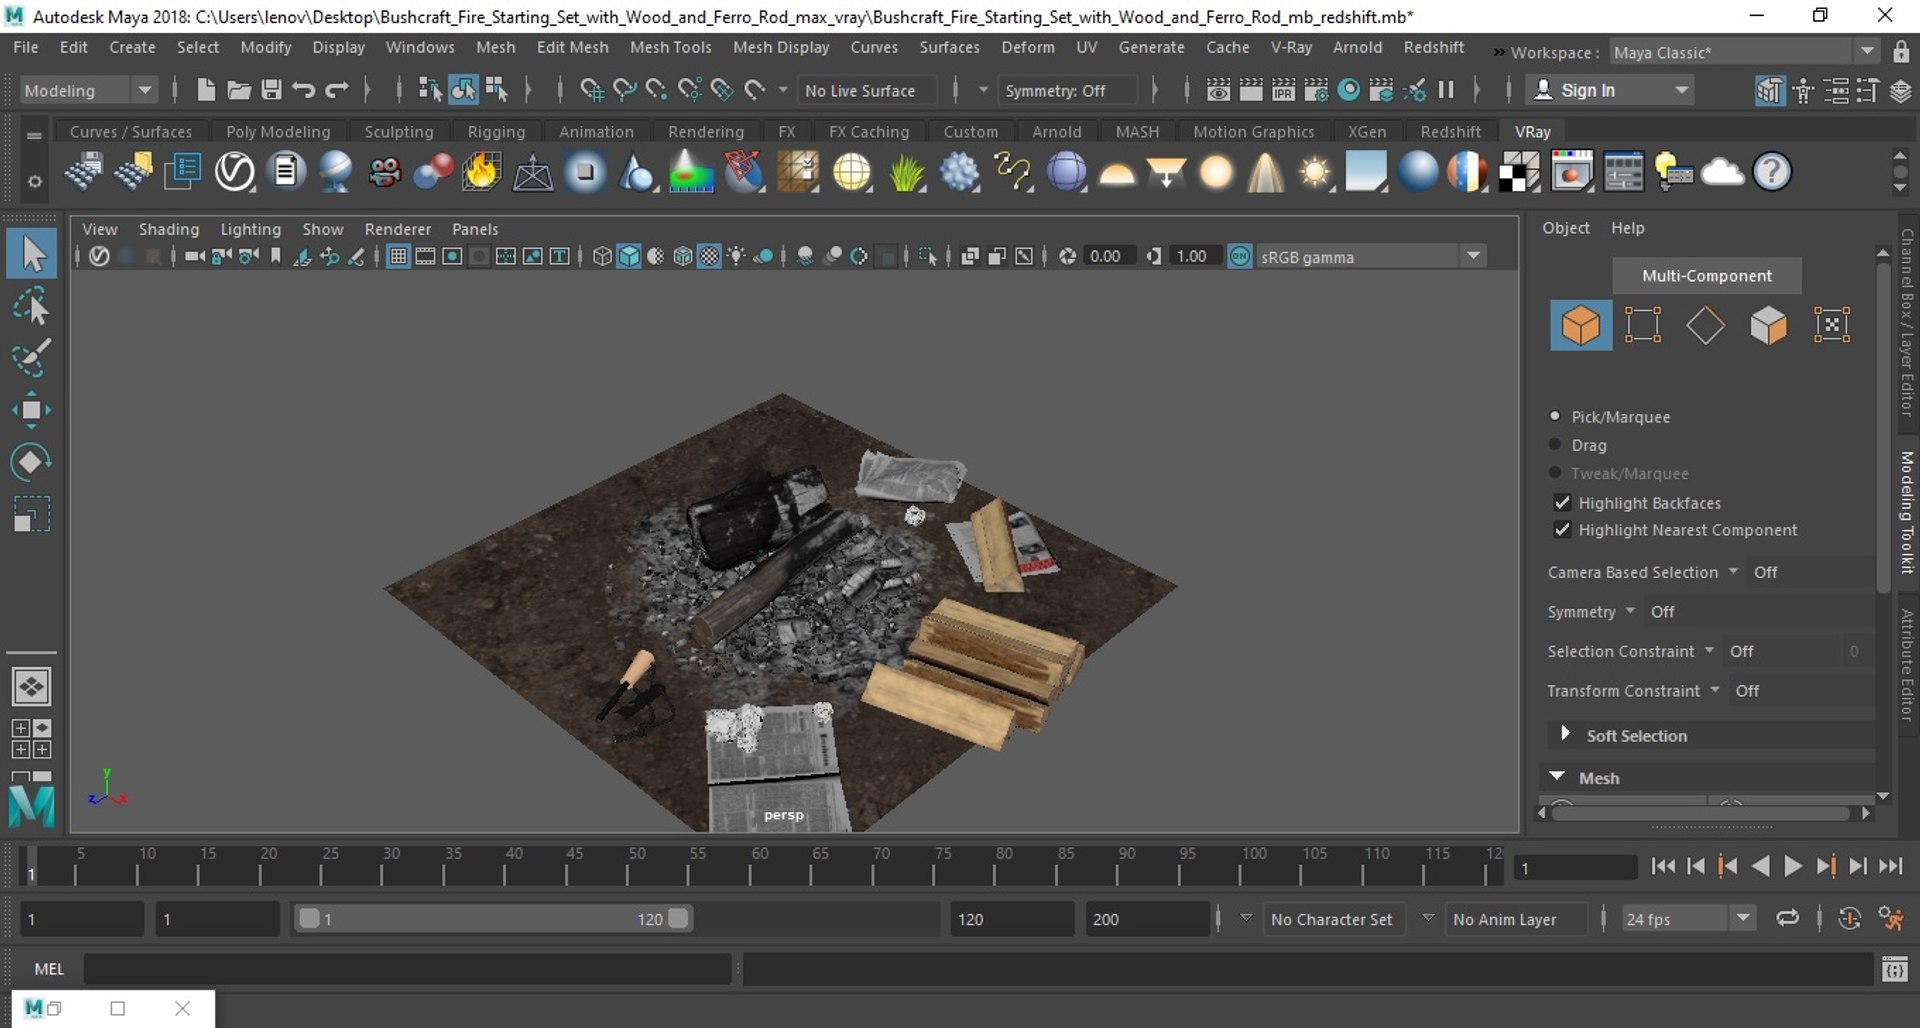The image size is (1920, 1028).
Task: Click the play forwards button
Action: click(x=1793, y=867)
